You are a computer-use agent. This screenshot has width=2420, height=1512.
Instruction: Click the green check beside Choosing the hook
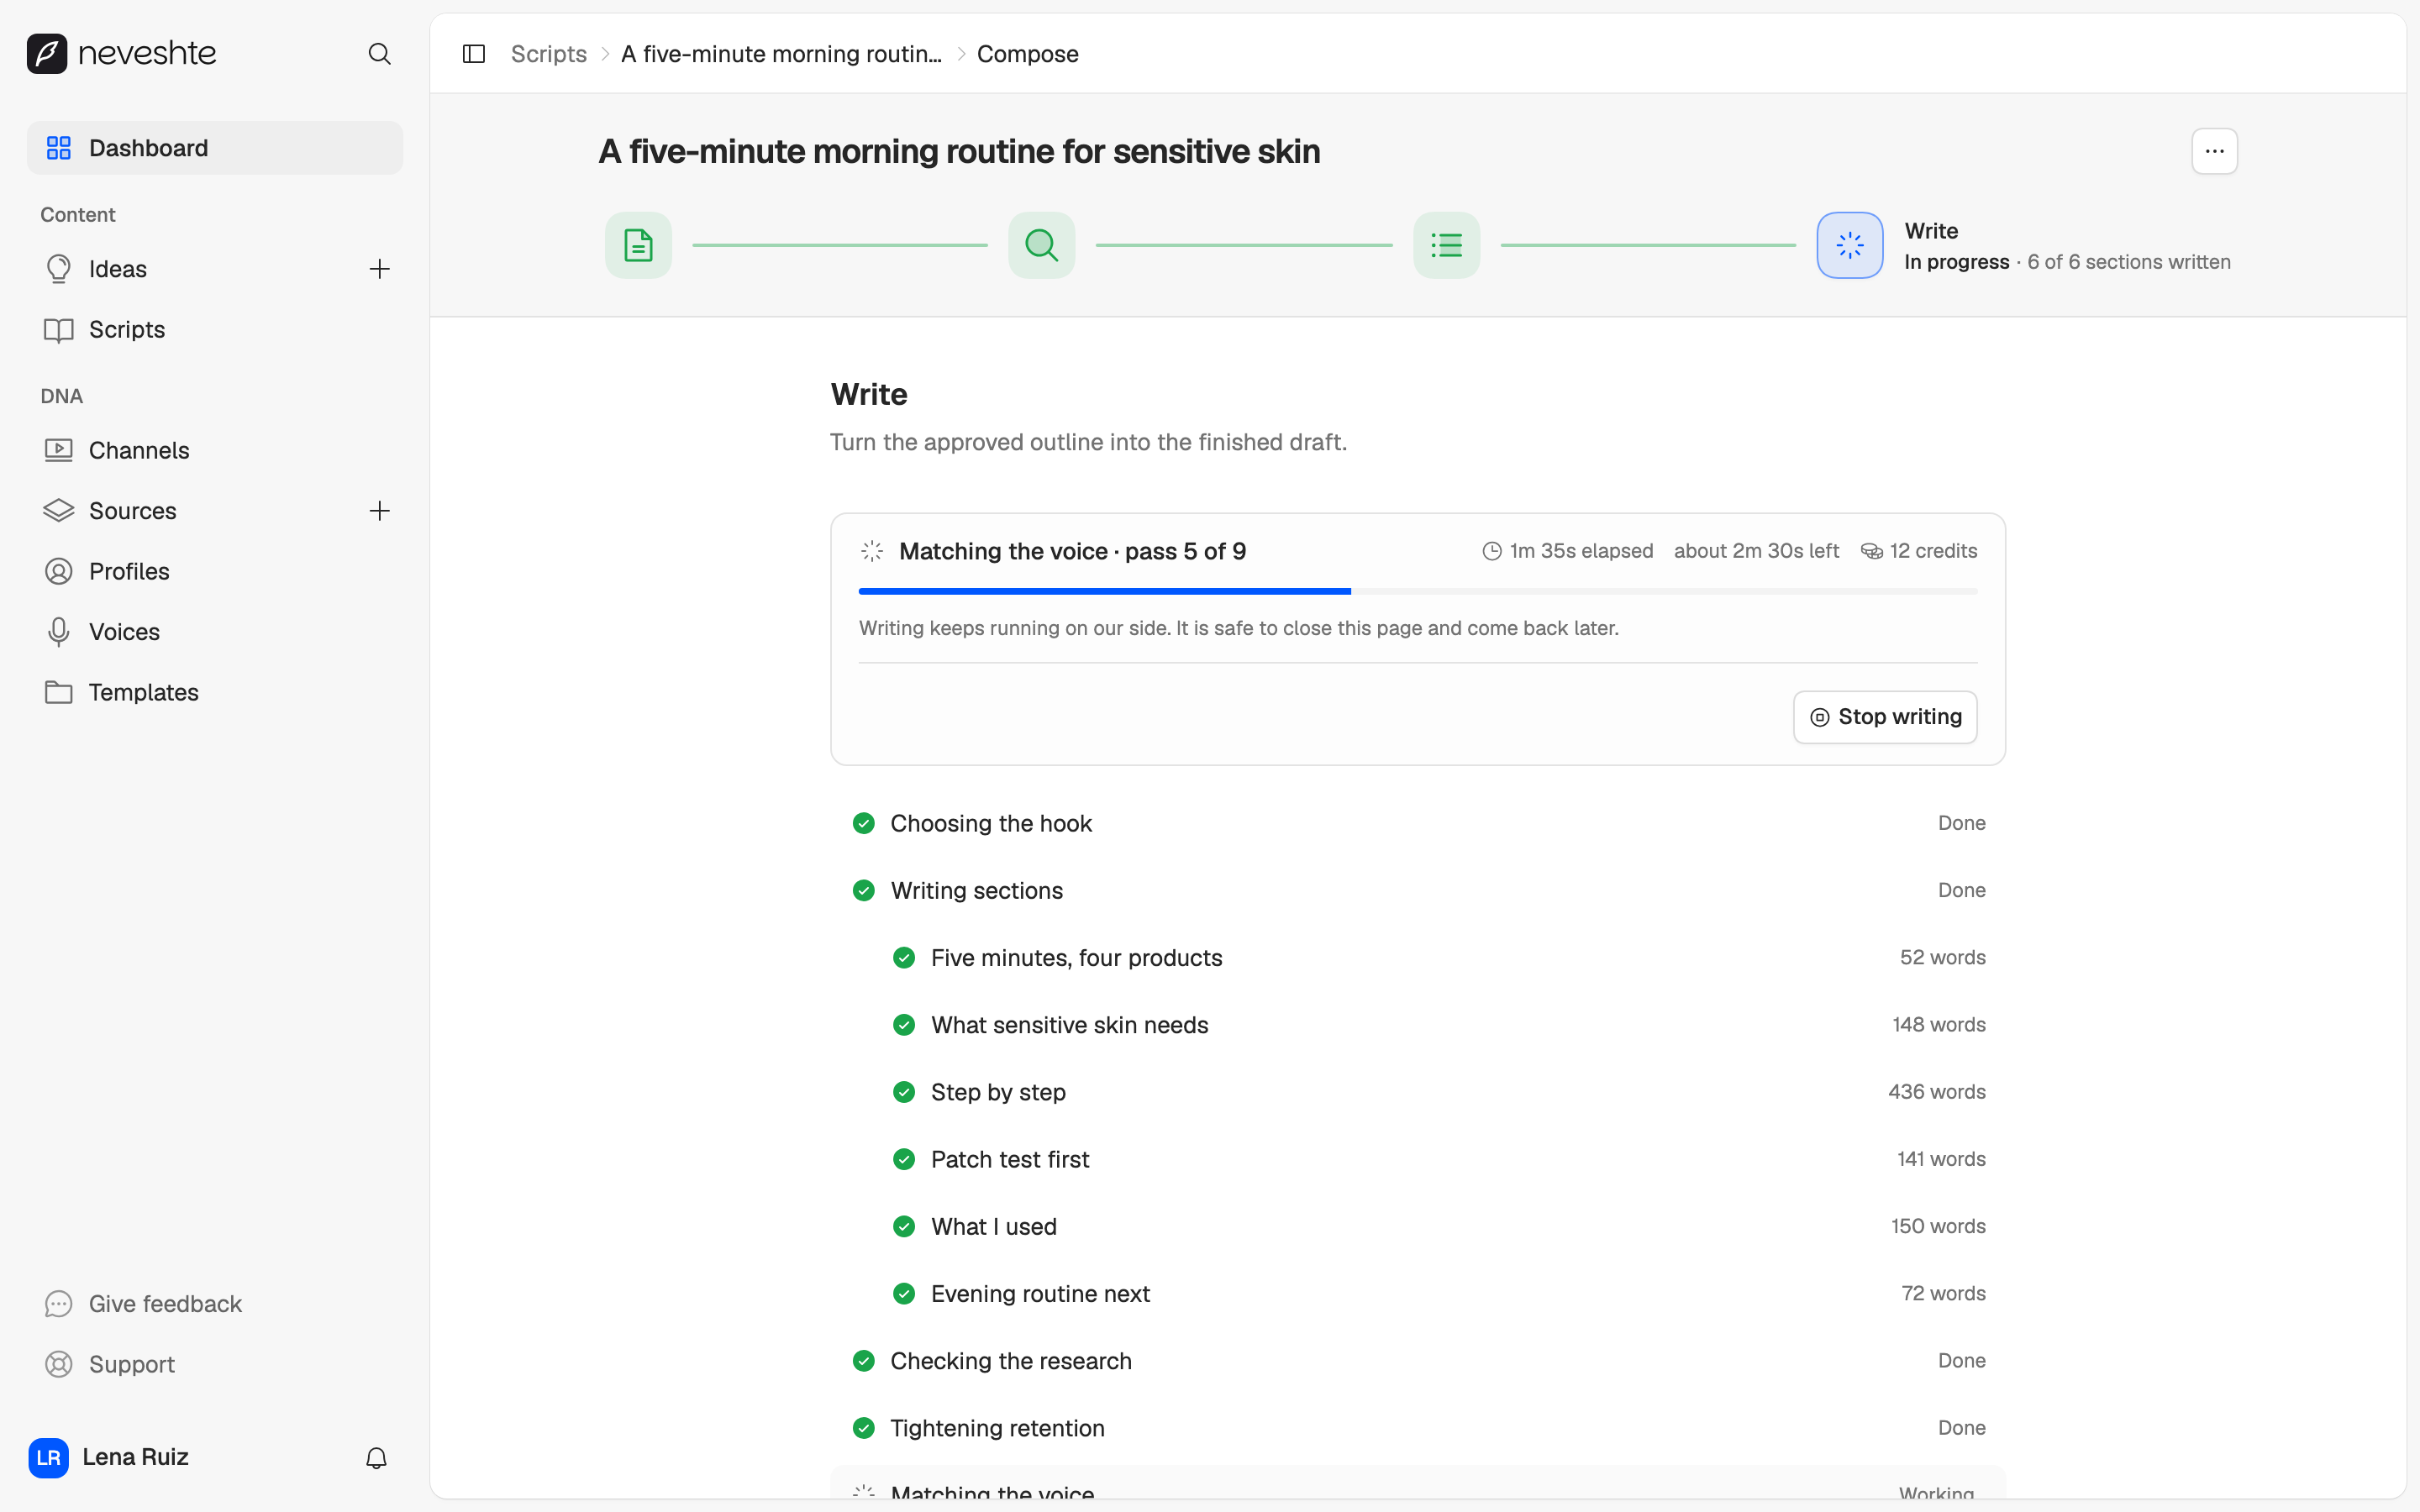point(864,823)
